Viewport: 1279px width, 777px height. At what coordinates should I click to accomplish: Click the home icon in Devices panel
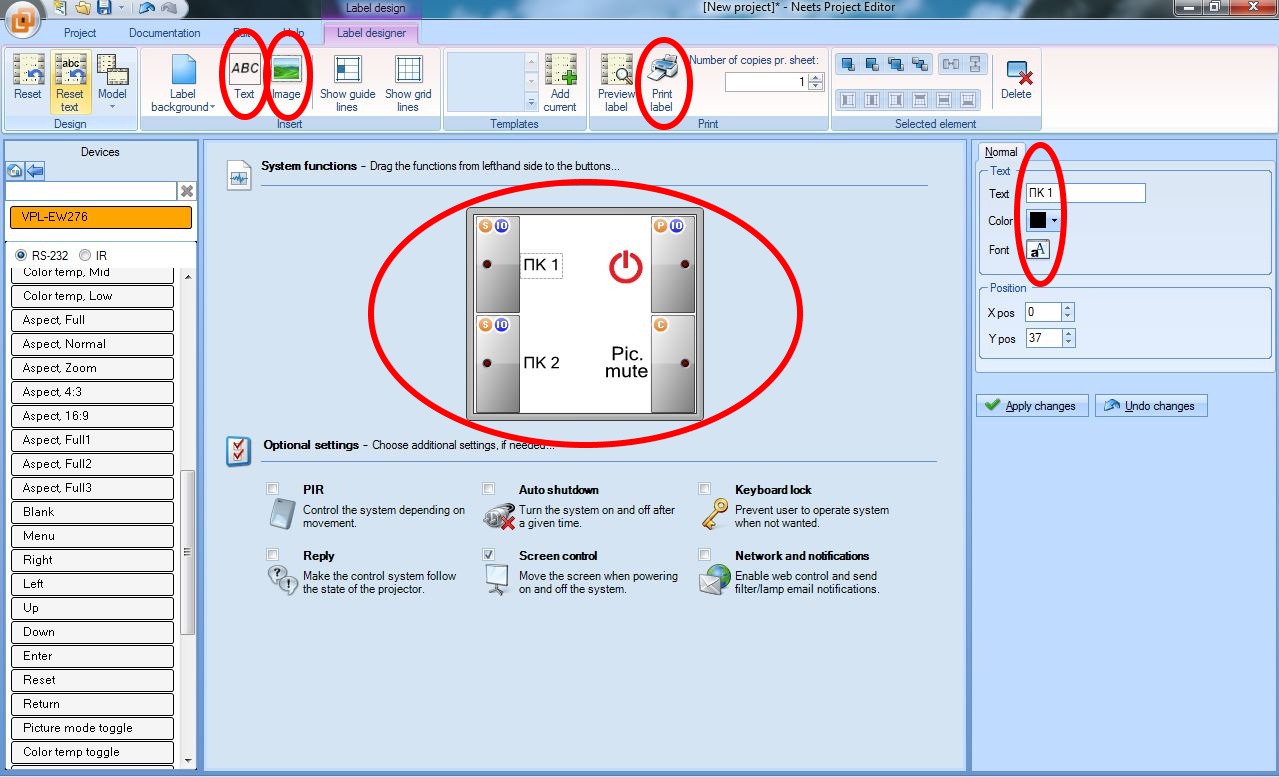[15, 171]
